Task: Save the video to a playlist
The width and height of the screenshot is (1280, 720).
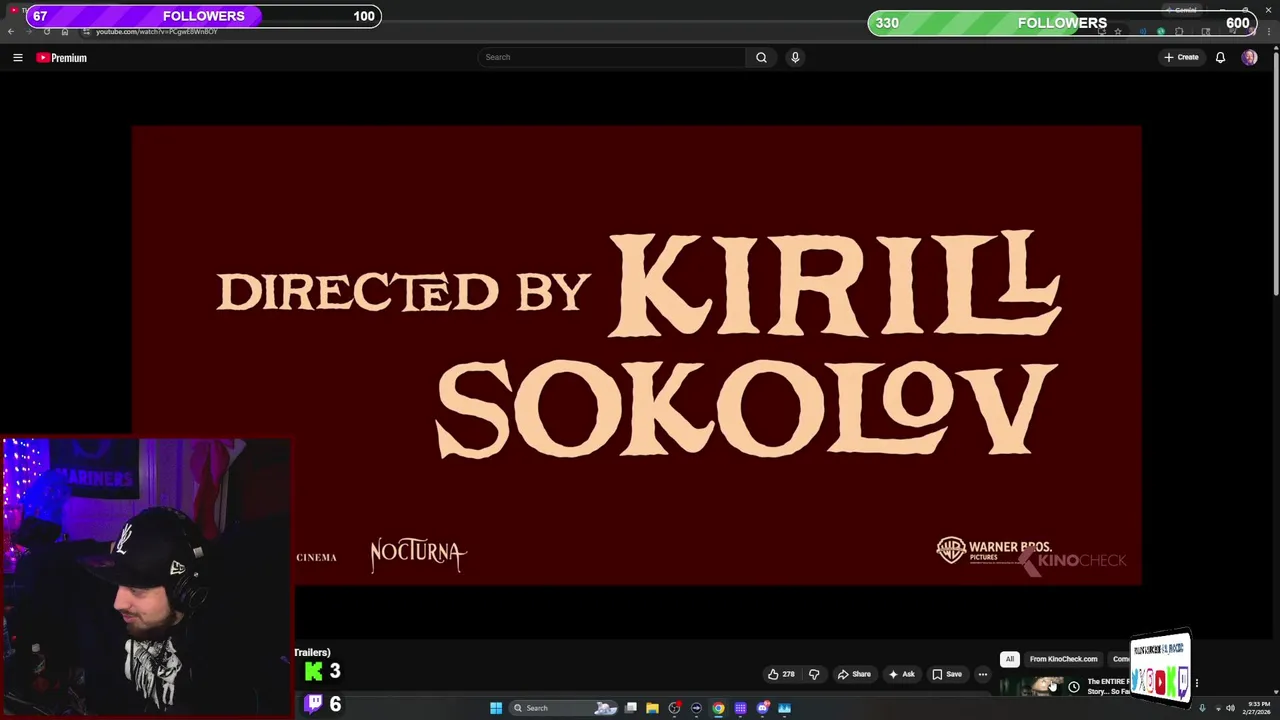Action: (947, 674)
